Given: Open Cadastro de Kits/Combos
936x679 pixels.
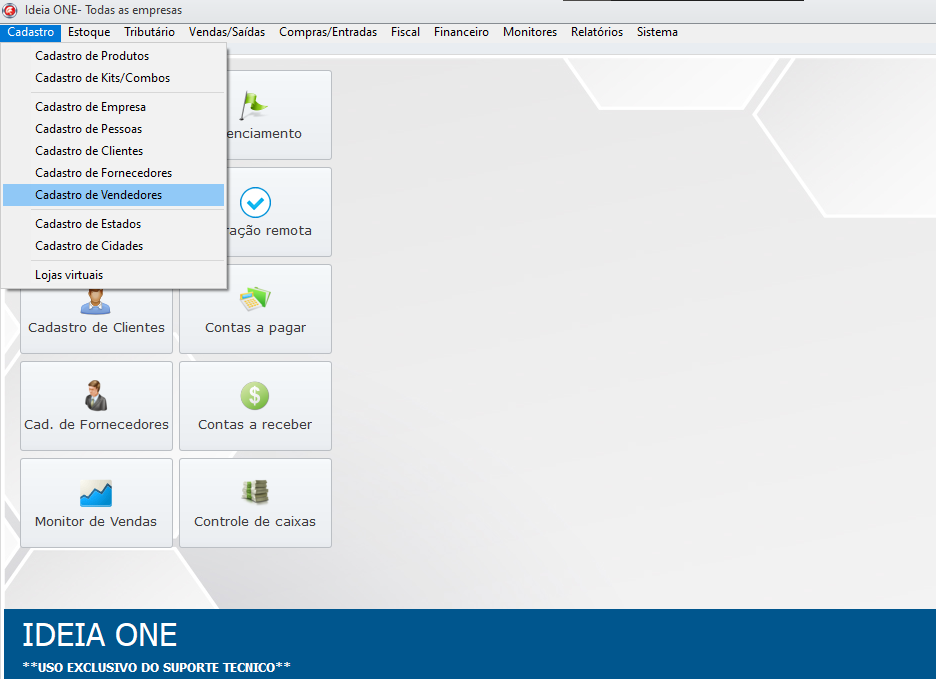Looking at the screenshot, I should tap(102, 78).
